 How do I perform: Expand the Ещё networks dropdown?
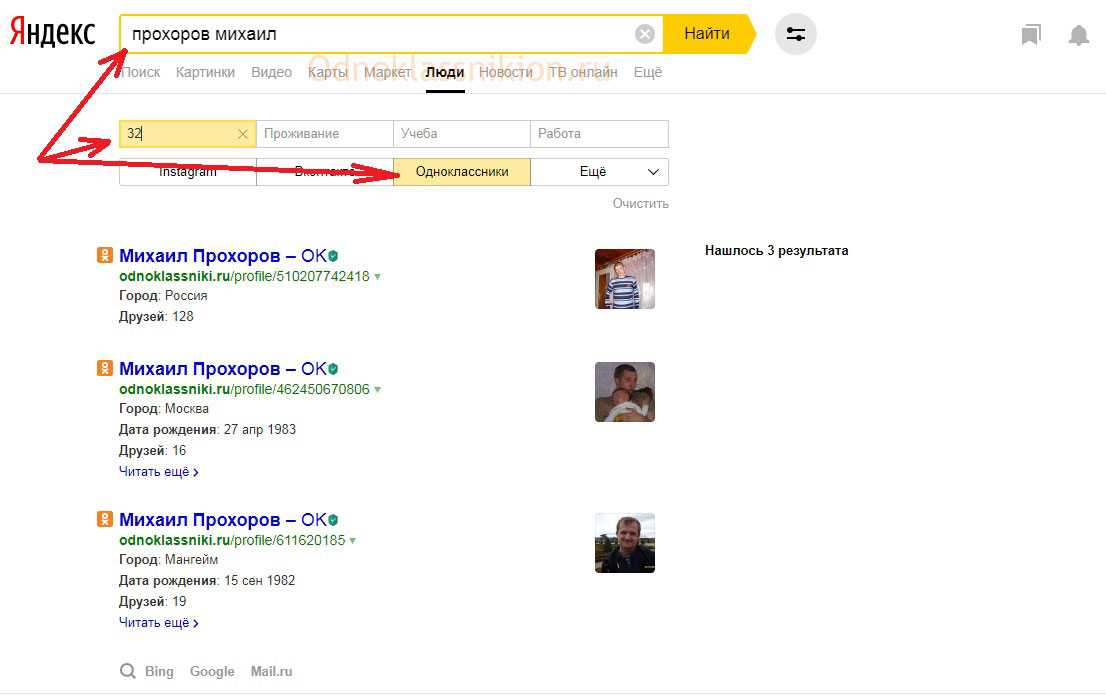600,171
